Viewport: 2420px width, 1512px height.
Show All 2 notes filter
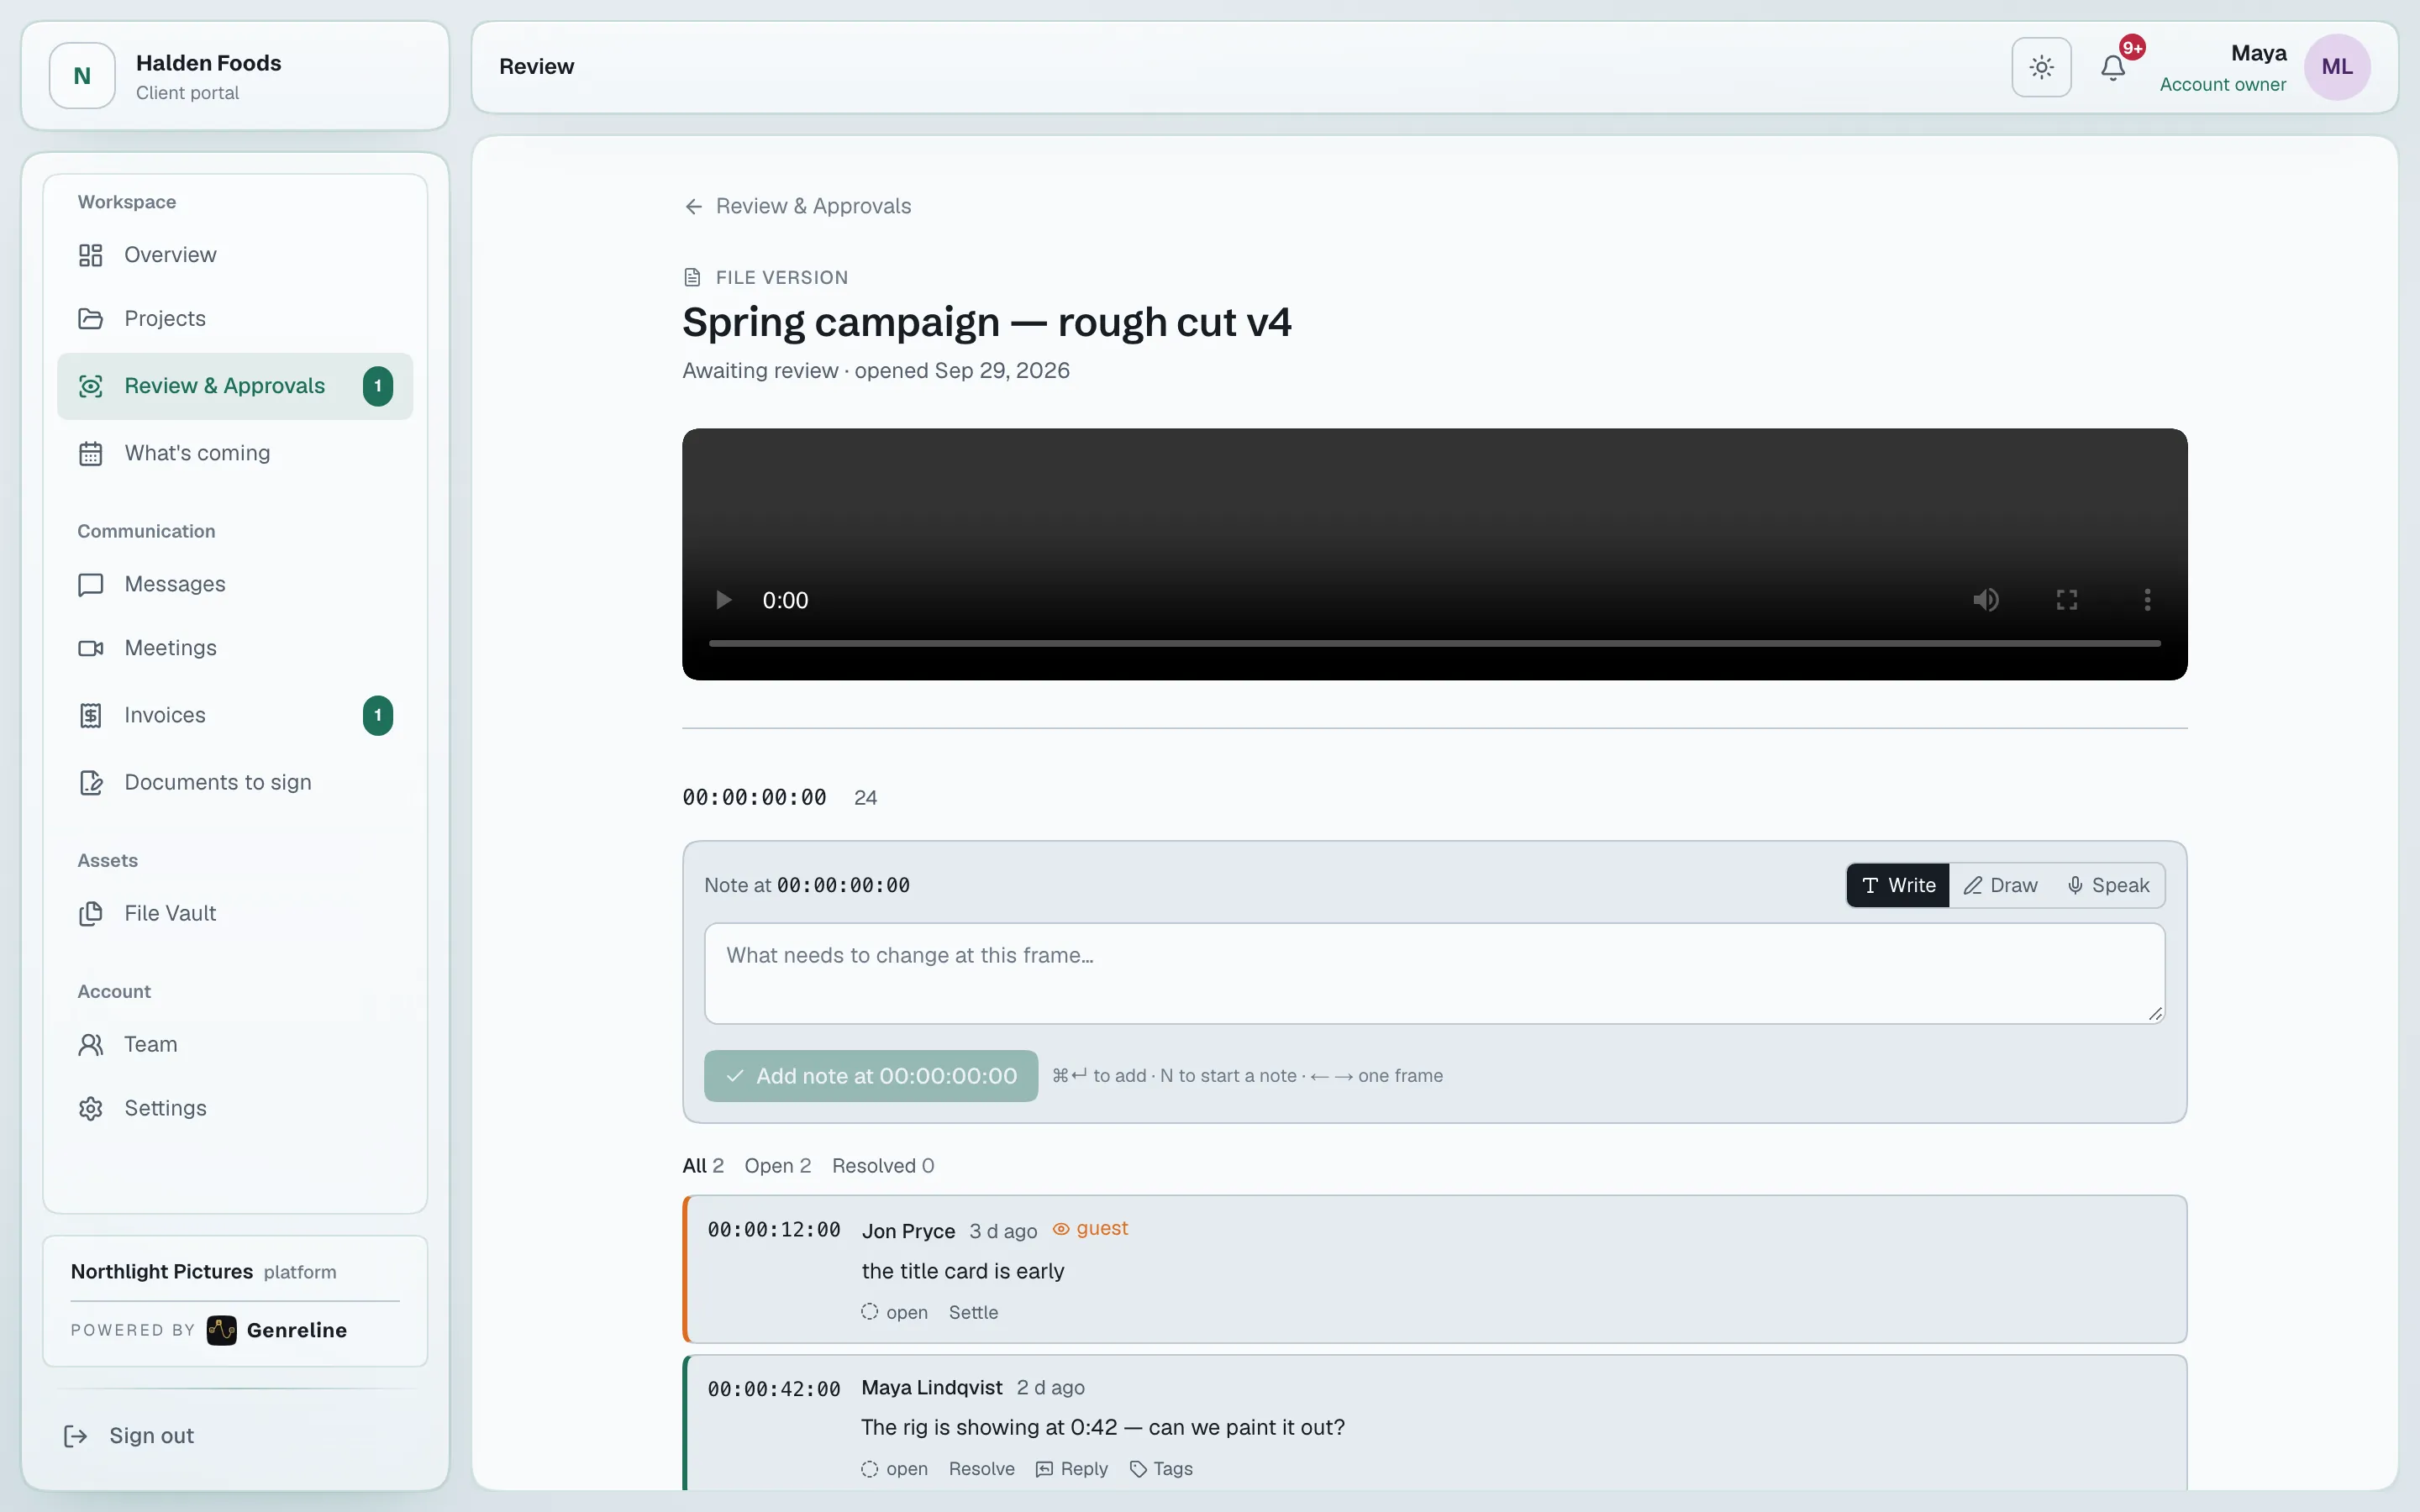pos(703,1166)
